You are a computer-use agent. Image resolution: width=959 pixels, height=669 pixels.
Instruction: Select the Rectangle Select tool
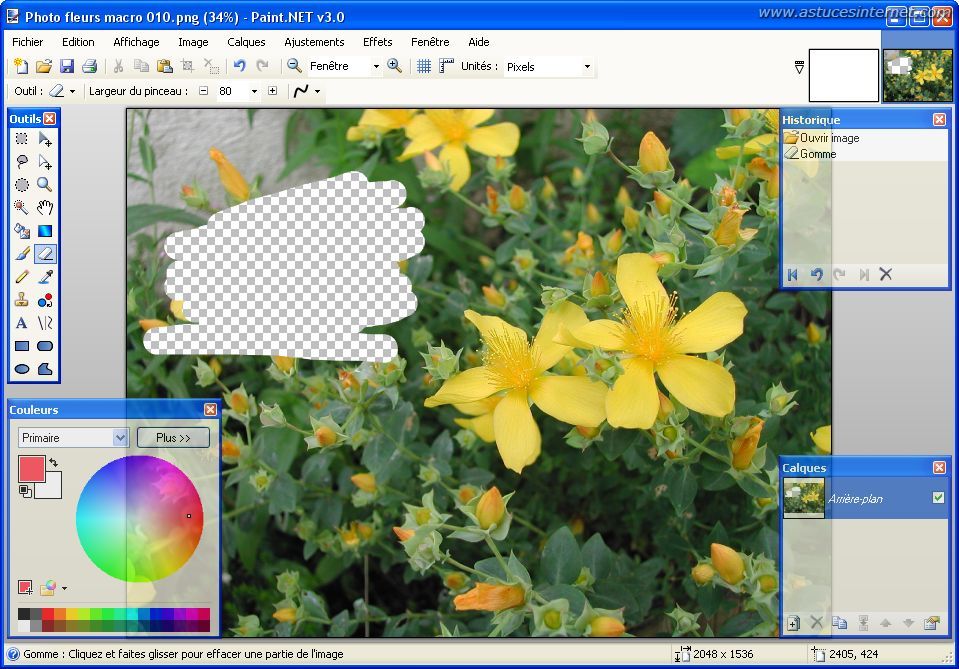tap(21, 139)
